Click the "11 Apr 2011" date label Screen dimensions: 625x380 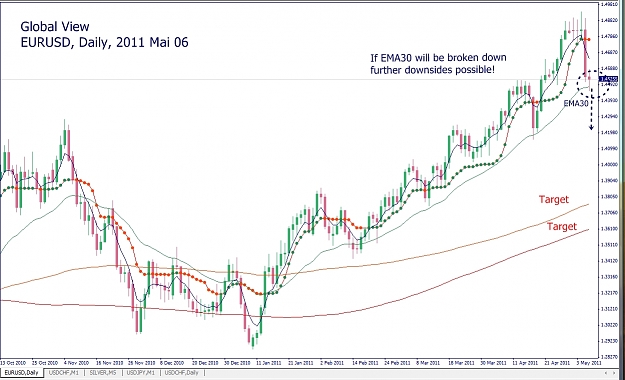(x=525, y=363)
